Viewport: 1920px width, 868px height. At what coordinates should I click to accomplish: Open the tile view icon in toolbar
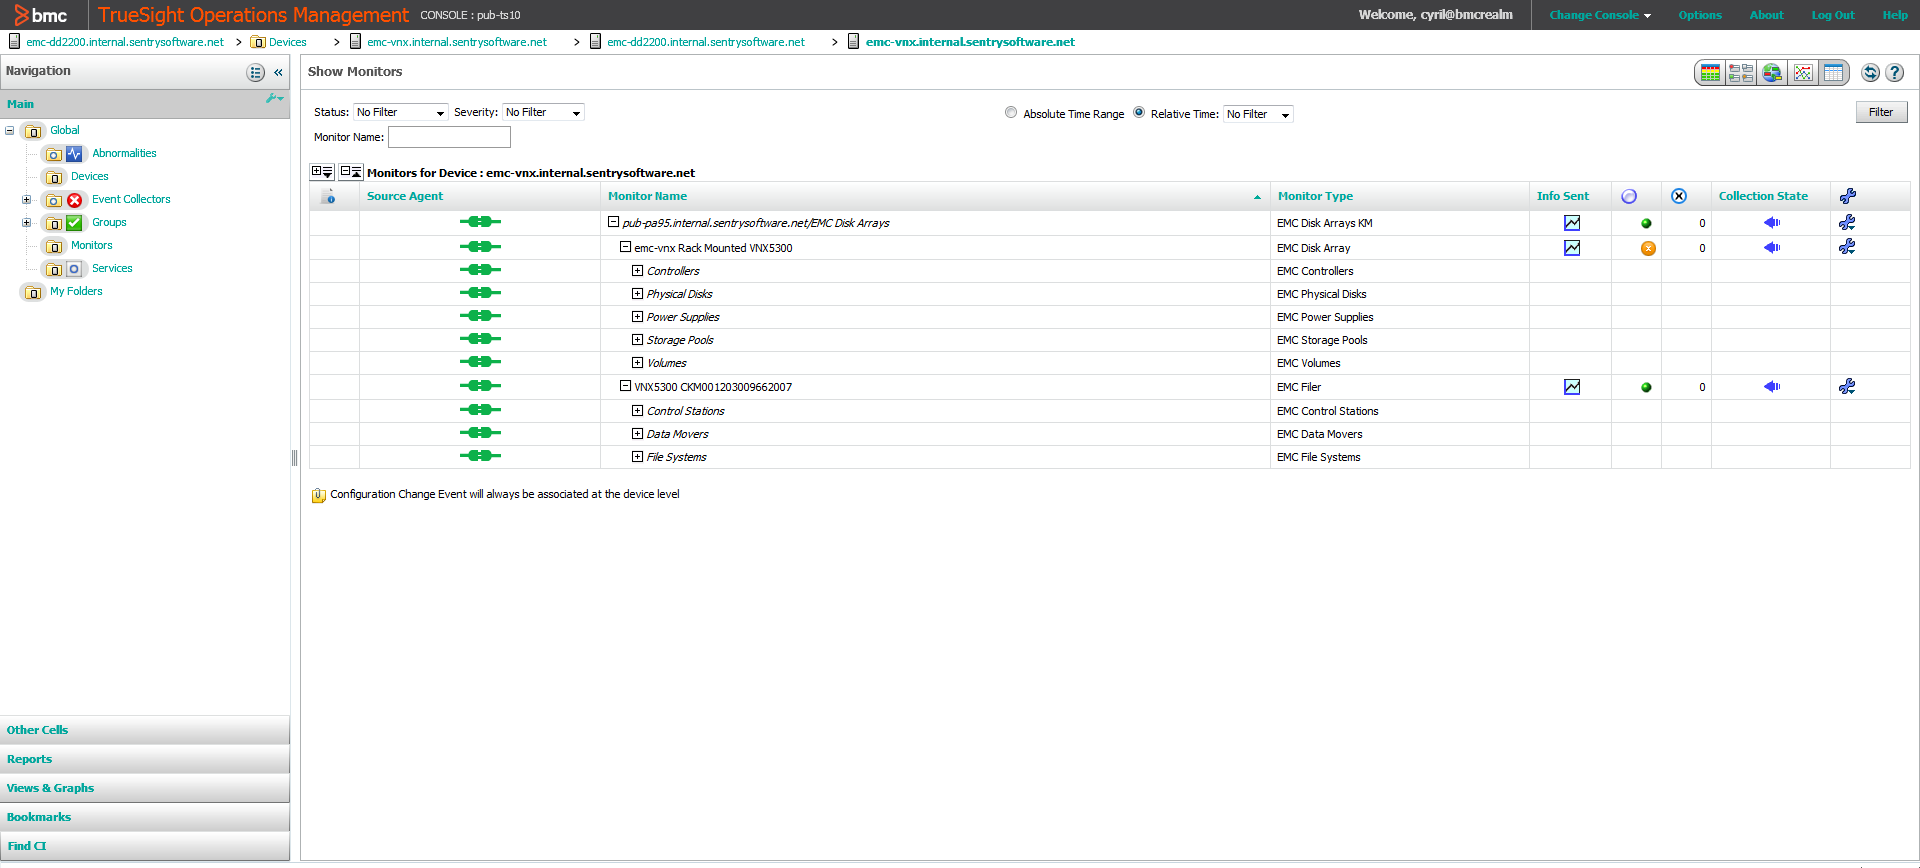point(1741,73)
